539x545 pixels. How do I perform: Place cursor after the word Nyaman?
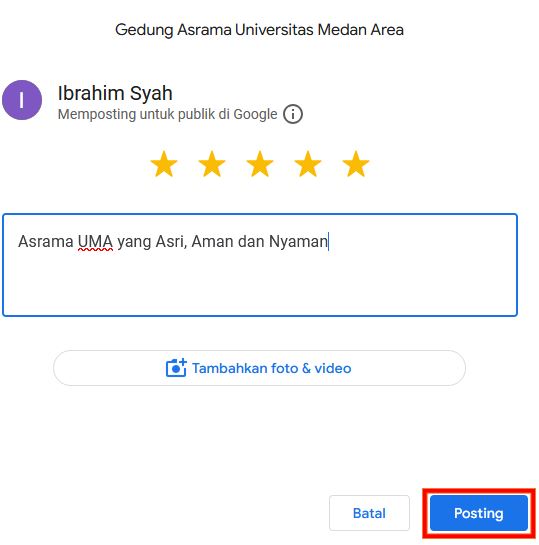coord(328,242)
